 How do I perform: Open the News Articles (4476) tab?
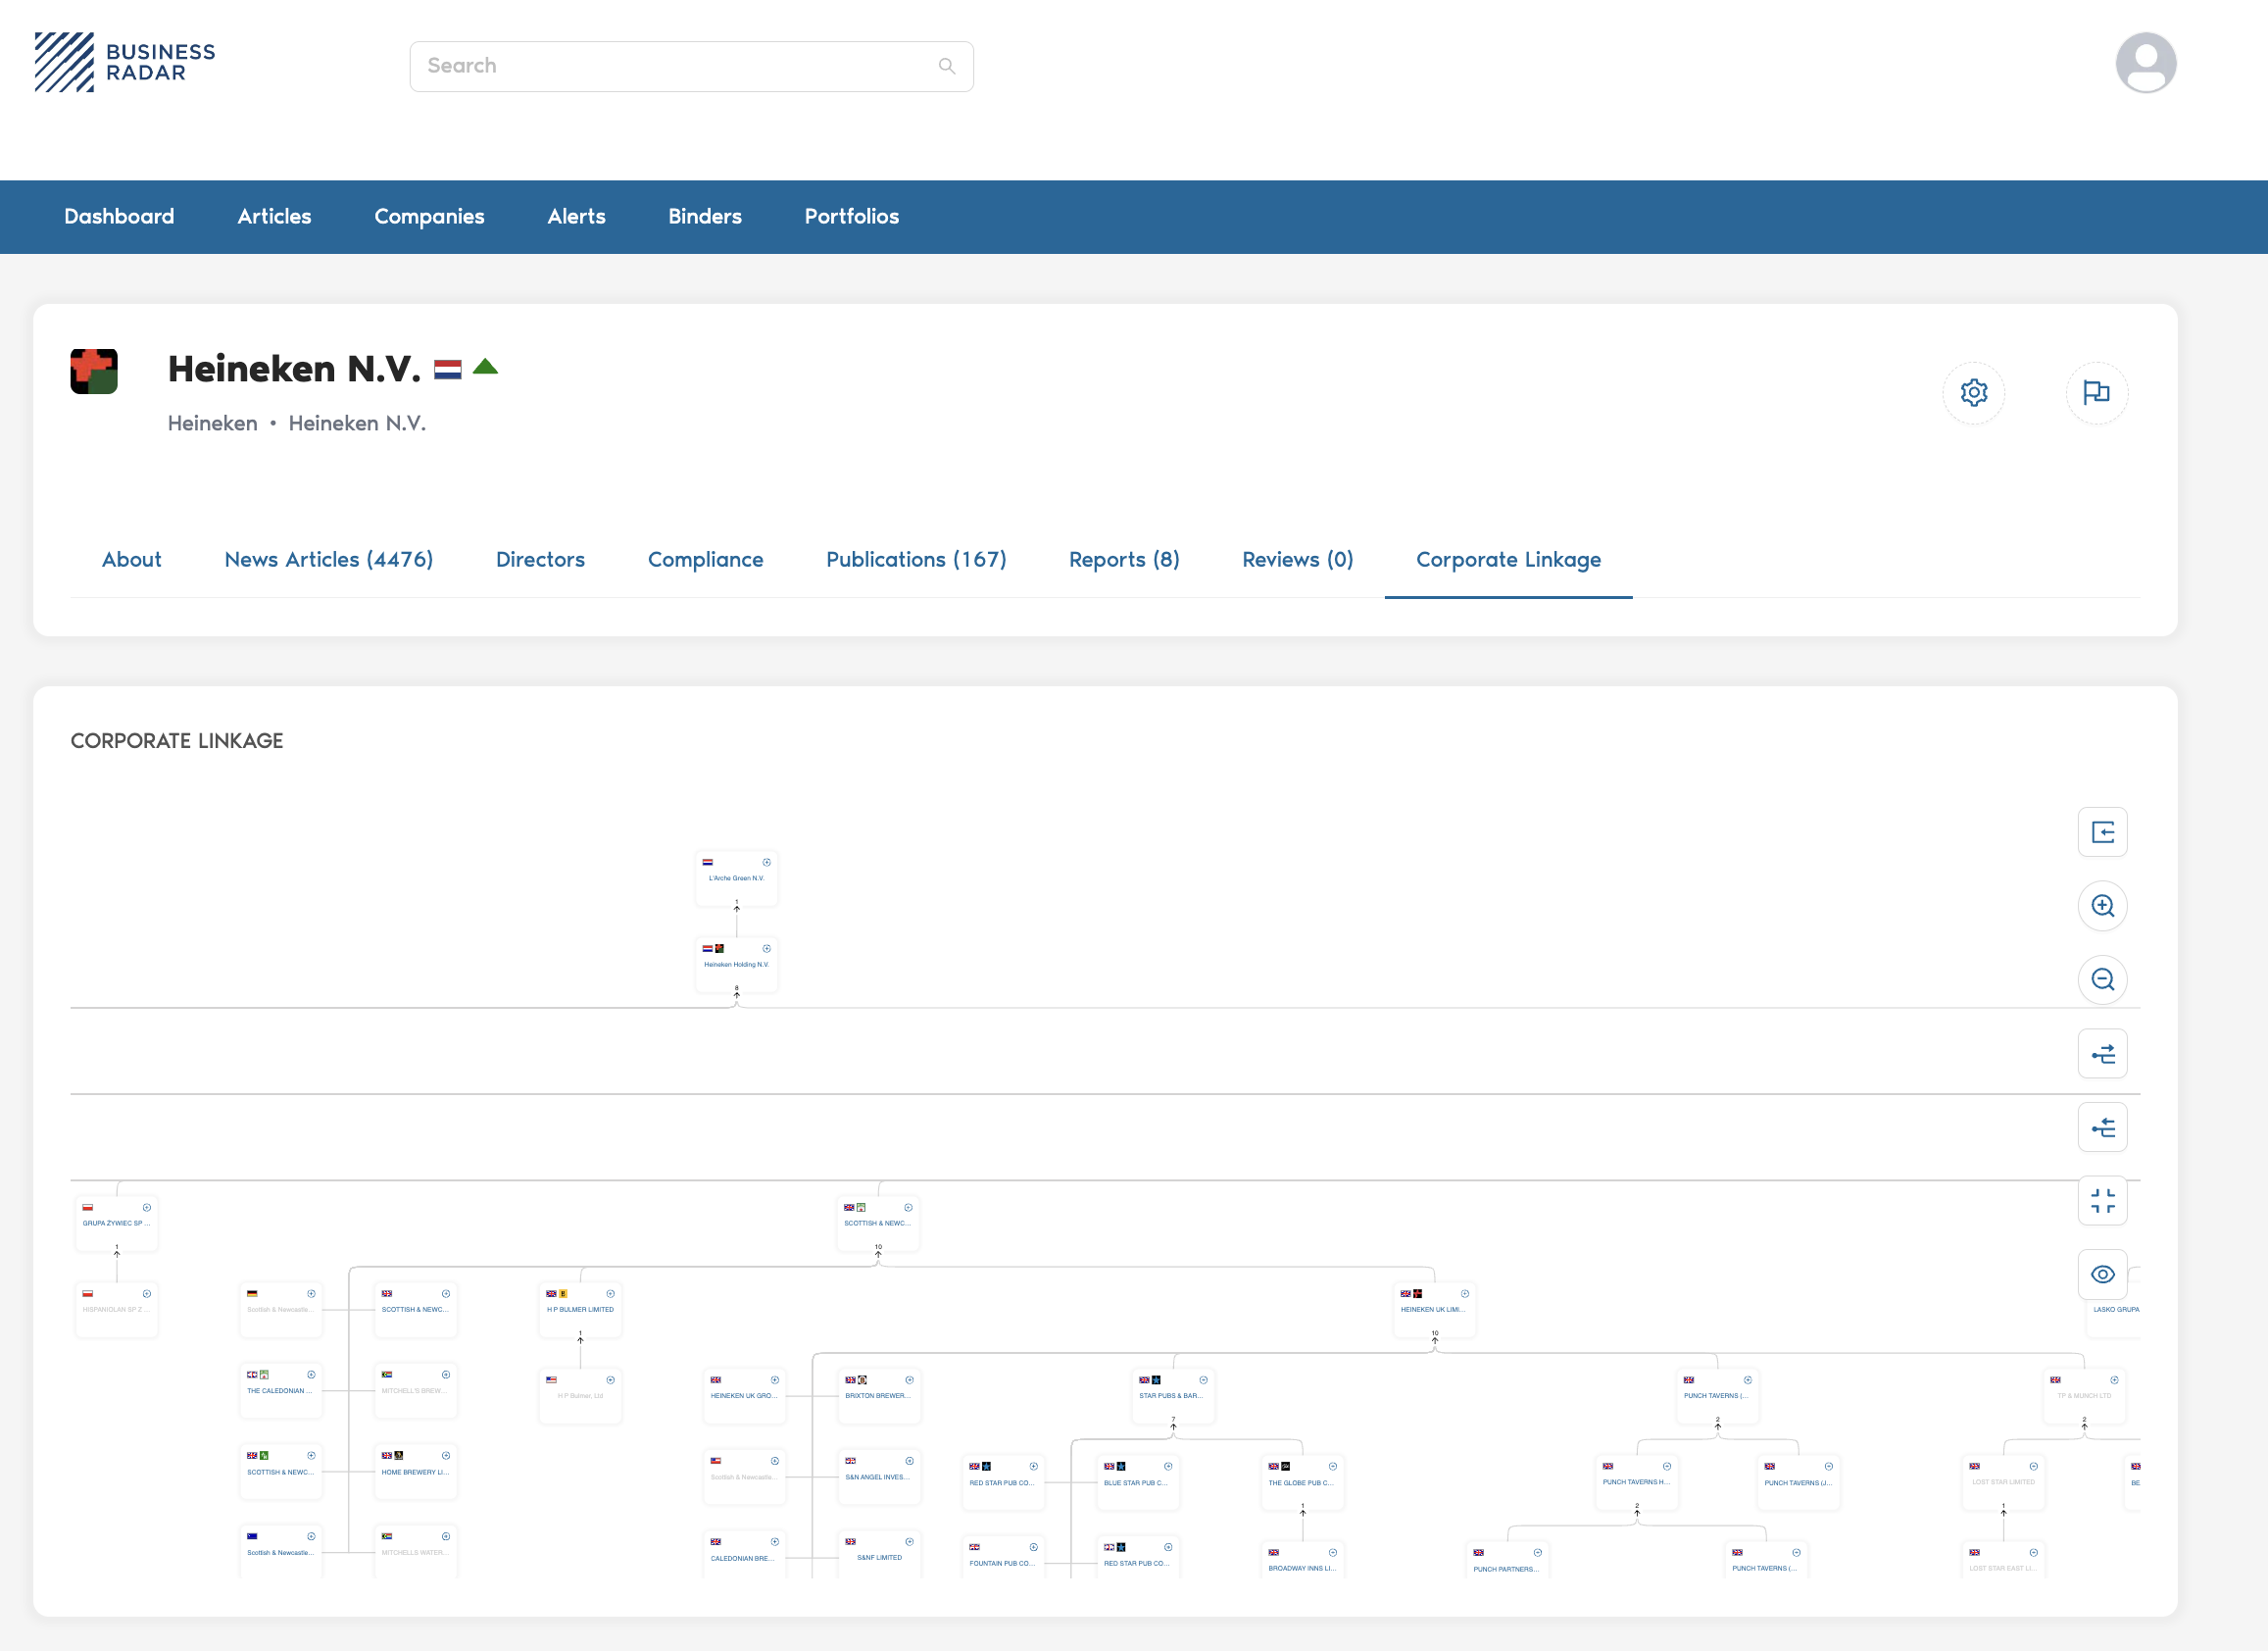(x=328, y=560)
